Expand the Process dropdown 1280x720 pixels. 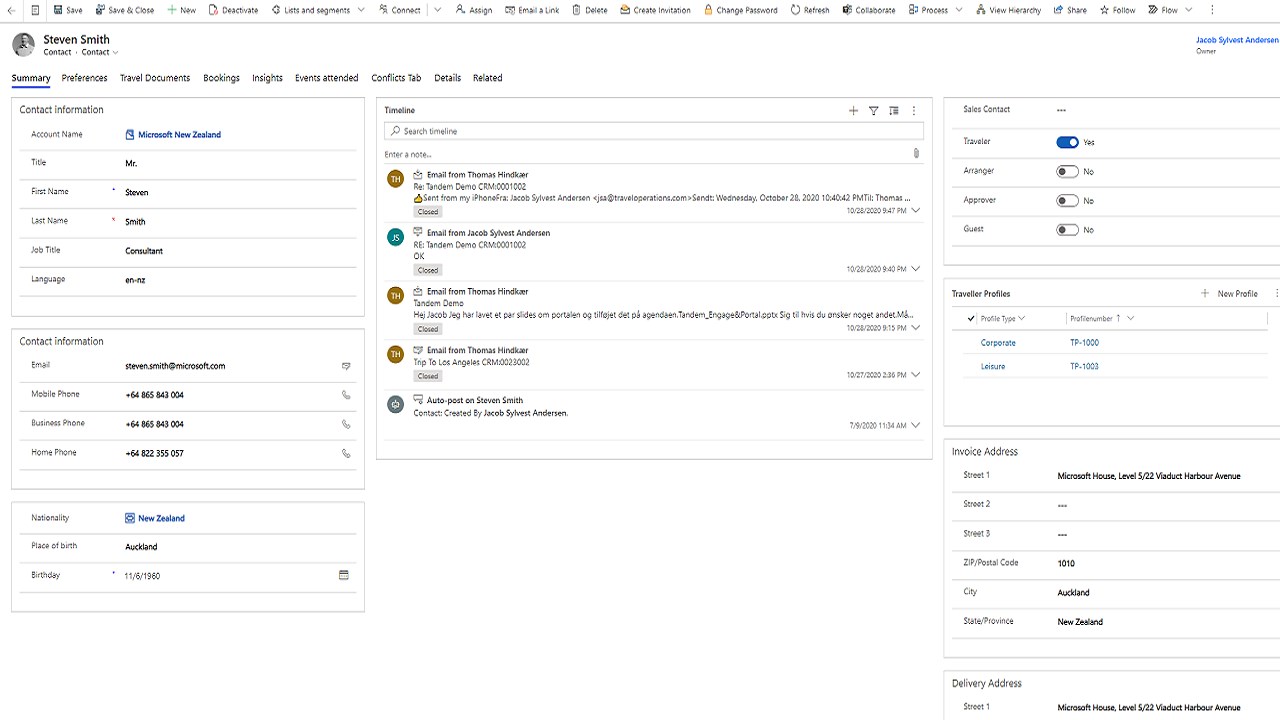click(x=959, y=10)
